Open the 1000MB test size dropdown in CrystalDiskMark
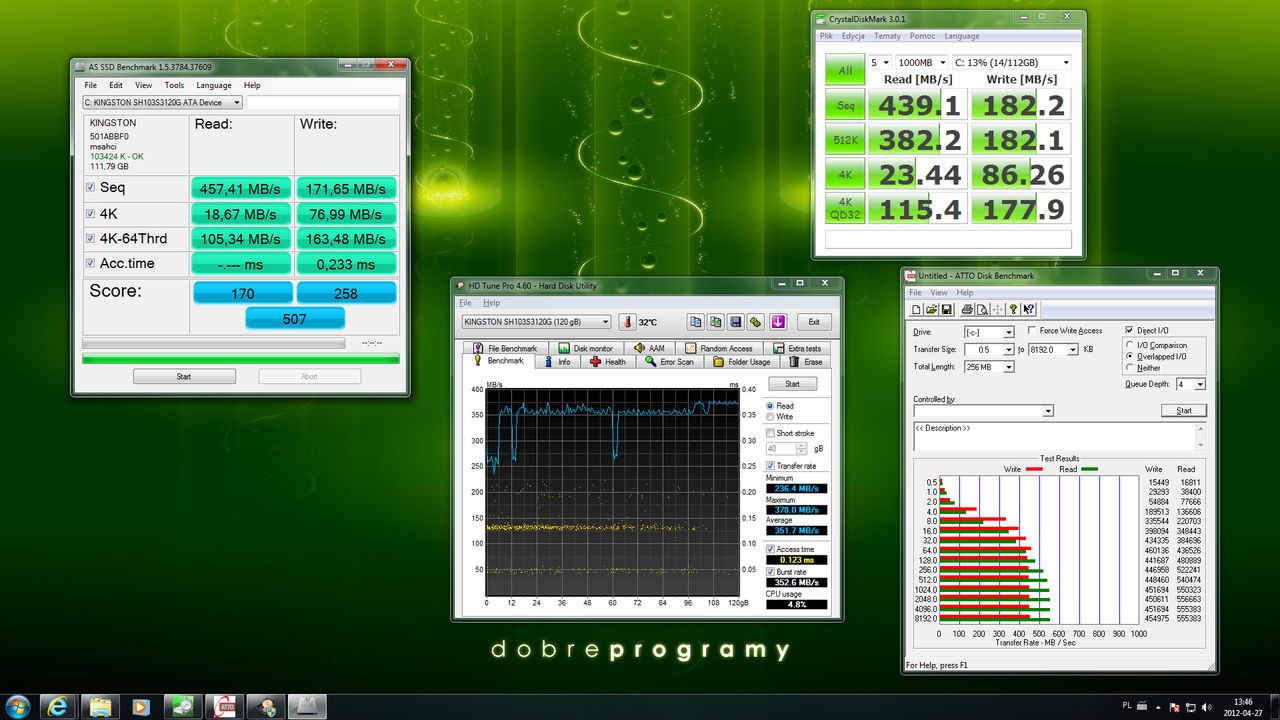Image resolution: width=1280 pixels, height=720 pixels. tap(920, 62)
